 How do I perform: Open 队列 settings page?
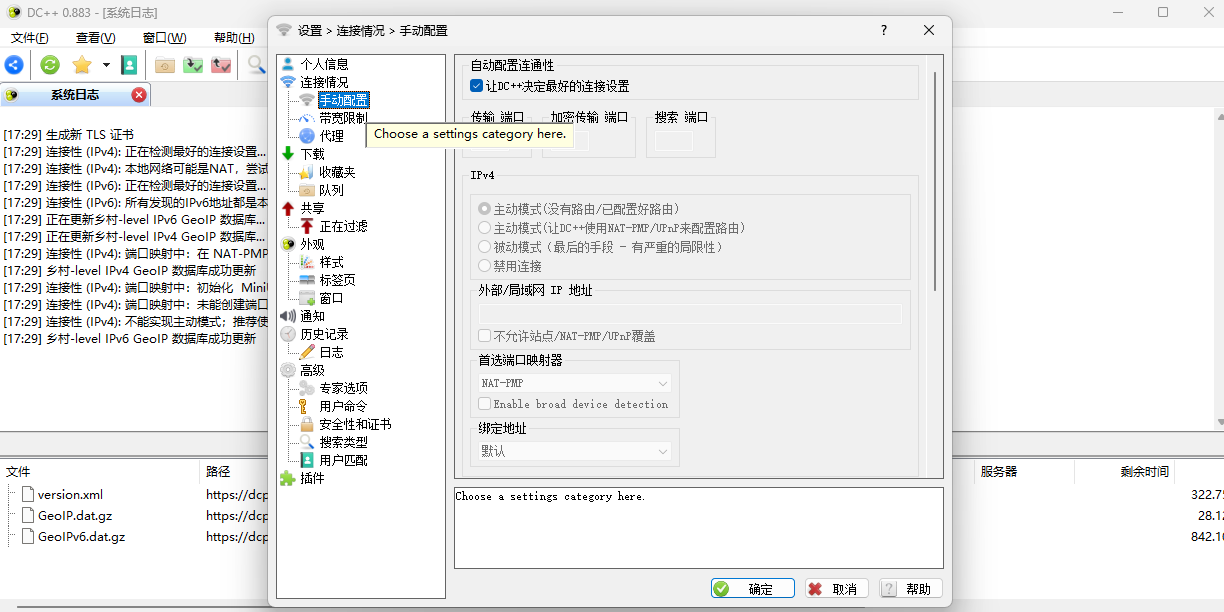coord(331,190)
